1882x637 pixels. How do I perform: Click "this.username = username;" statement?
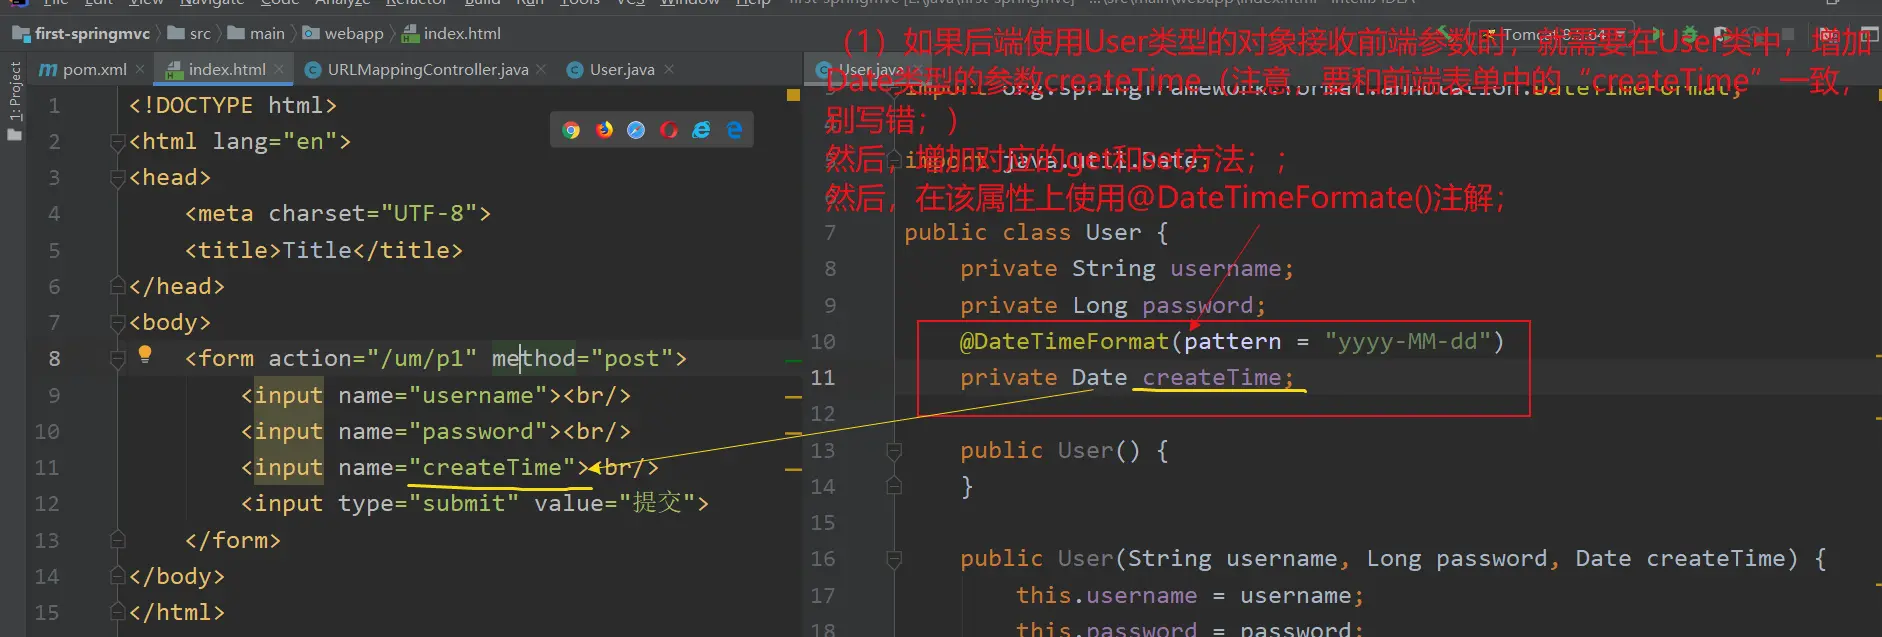(1190, 596)
